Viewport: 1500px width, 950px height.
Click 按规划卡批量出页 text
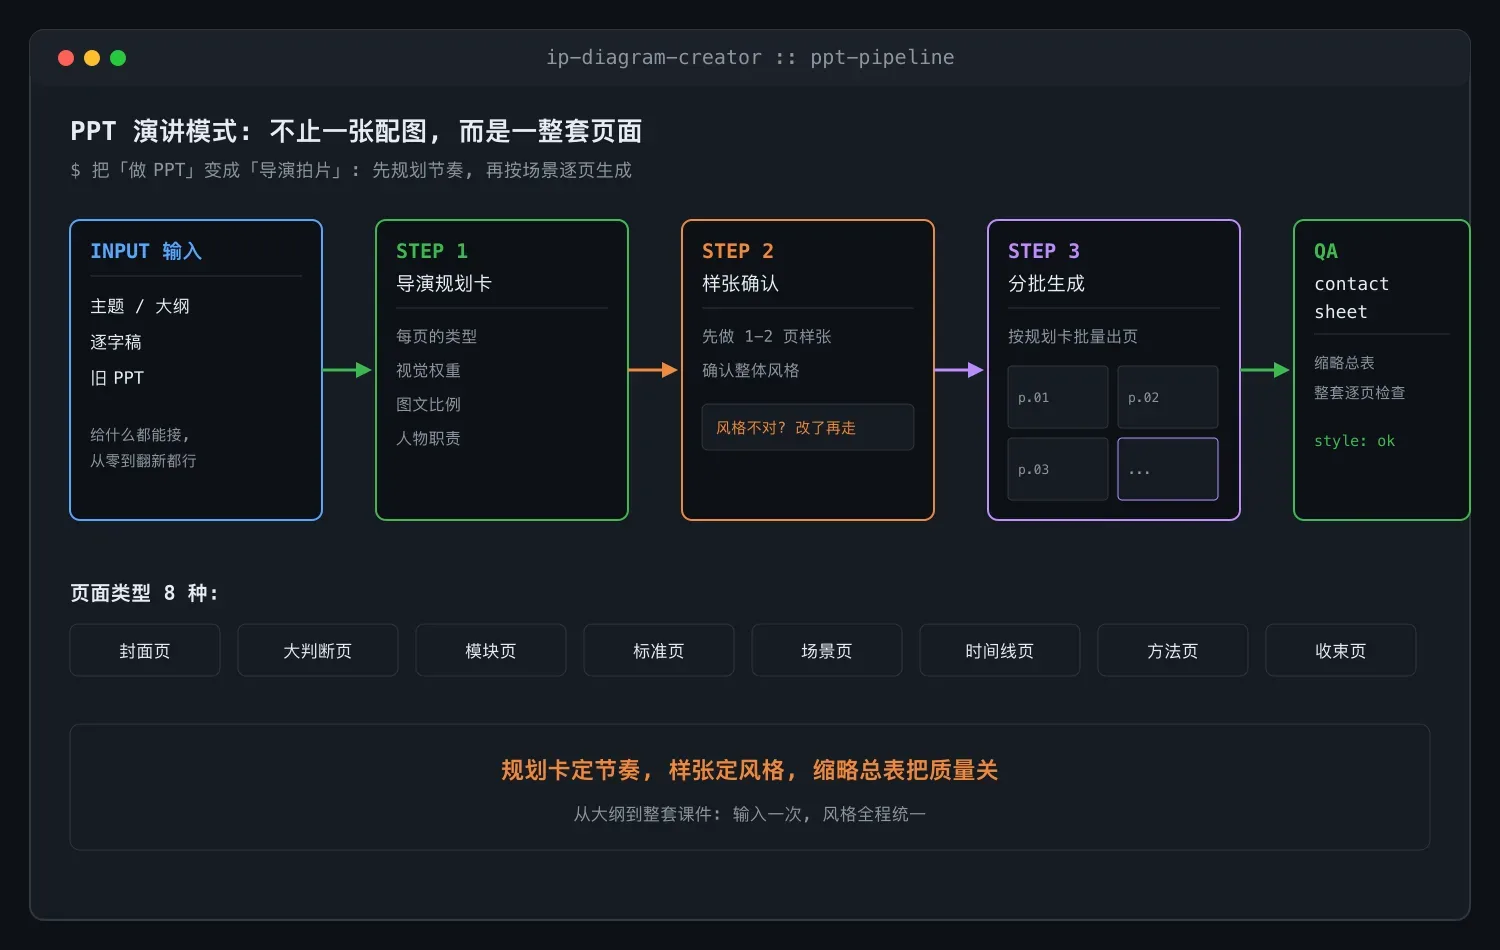click(x=1073, y=336)
